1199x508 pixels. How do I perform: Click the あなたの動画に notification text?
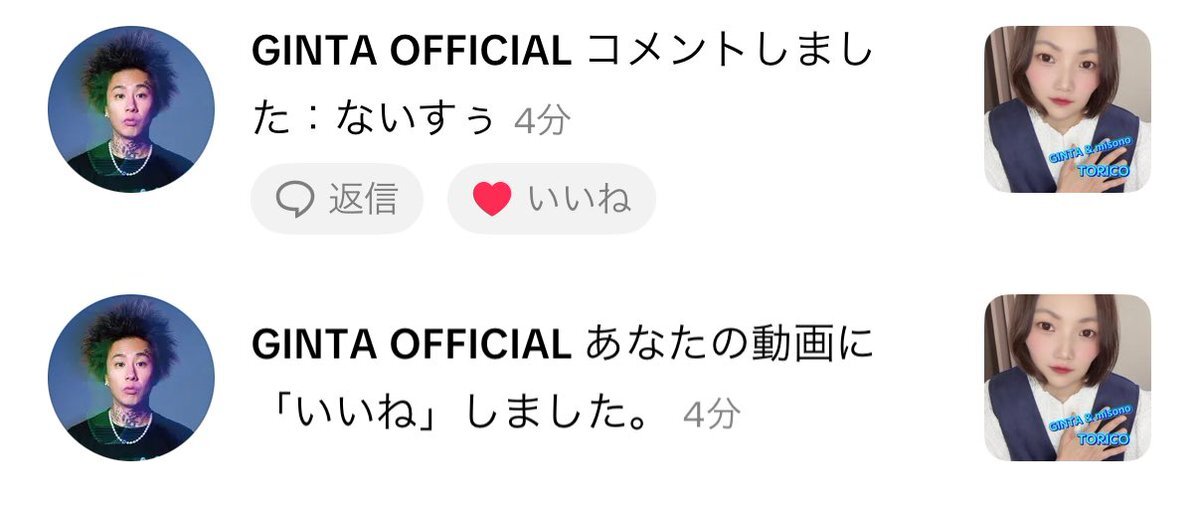tap(730, 345)
